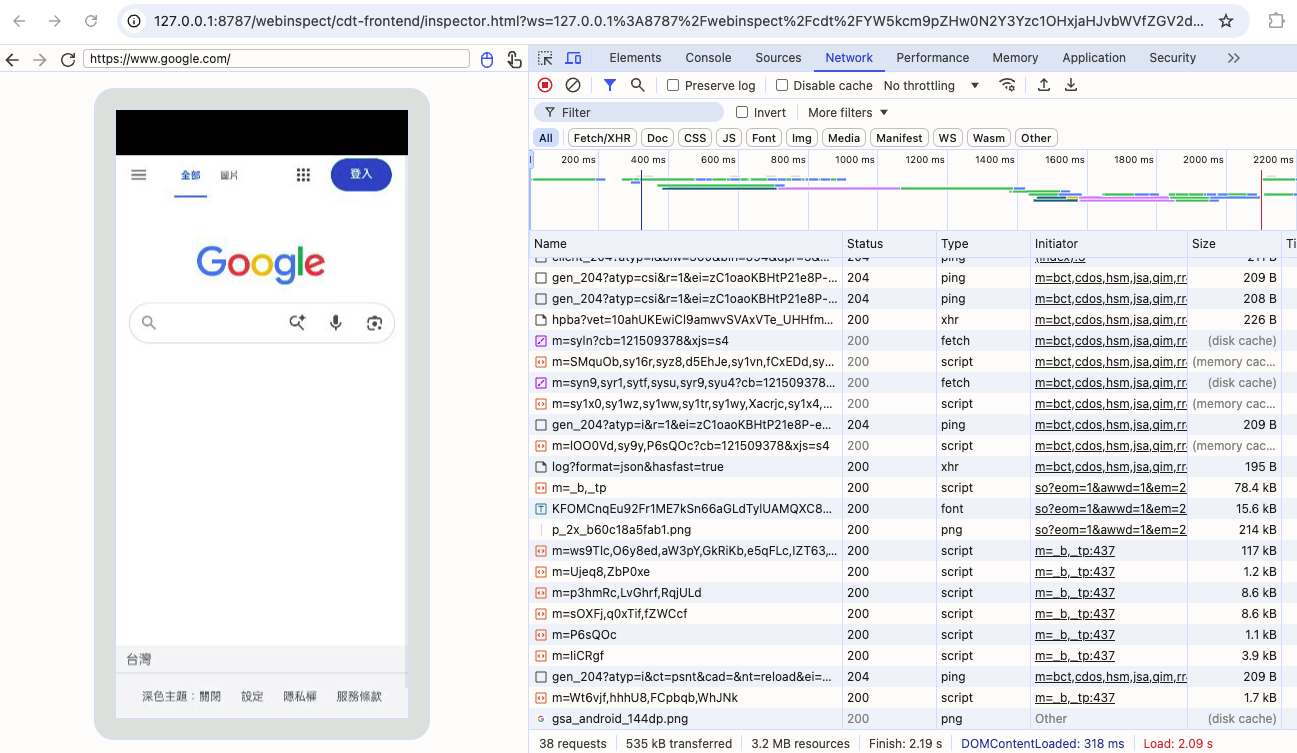Select the mouse input mode icon
1297x753 pixels.
point(487,59)
